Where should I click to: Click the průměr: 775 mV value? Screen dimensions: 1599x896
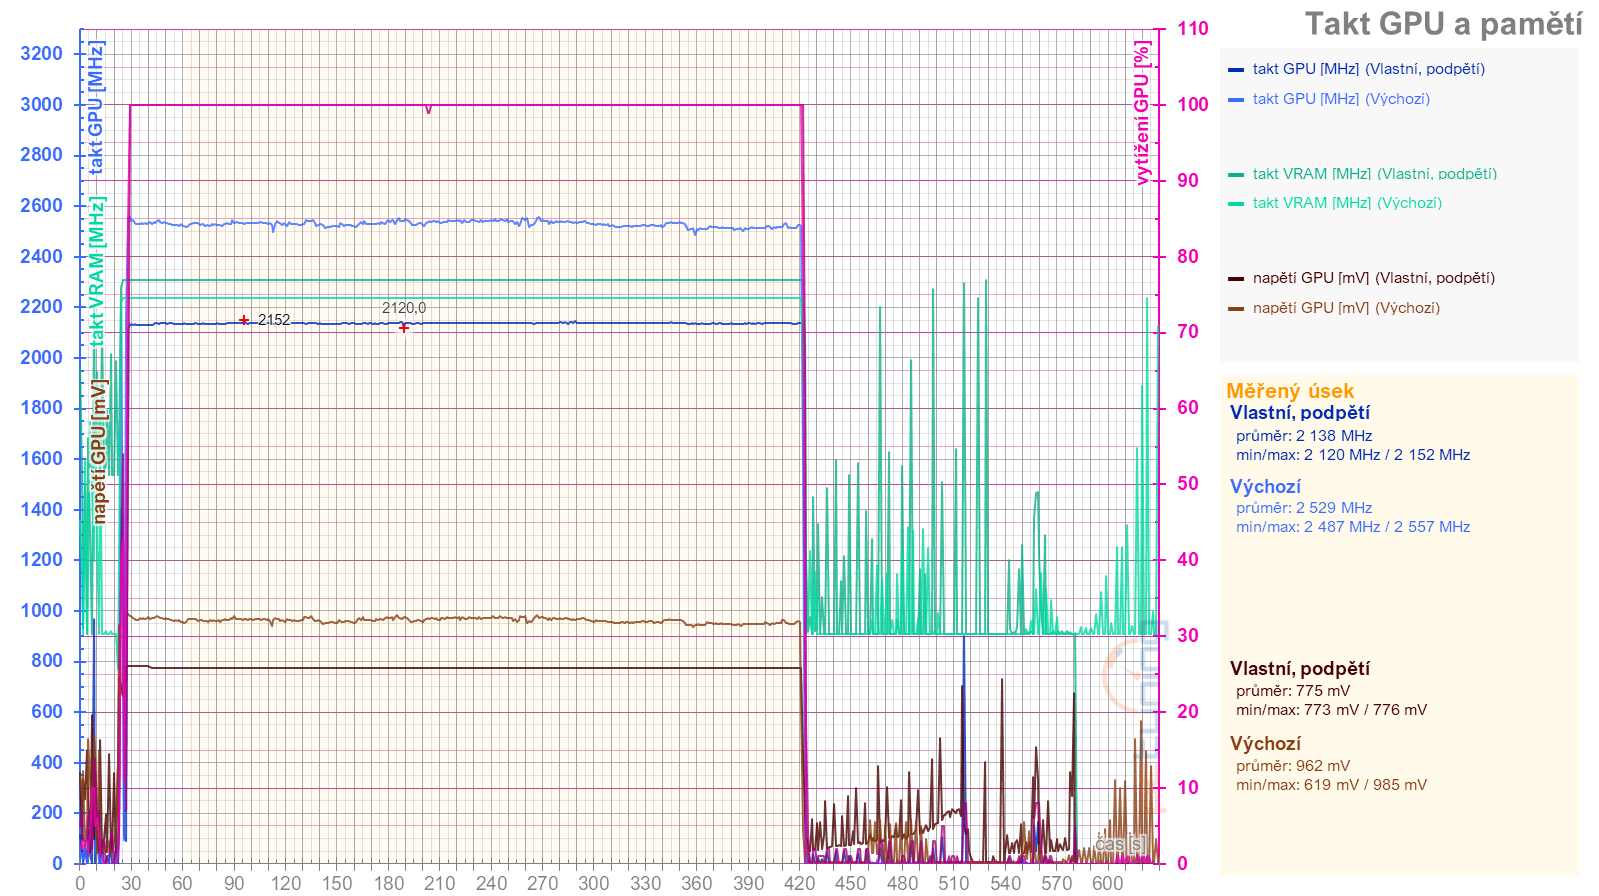point(1293,691)
